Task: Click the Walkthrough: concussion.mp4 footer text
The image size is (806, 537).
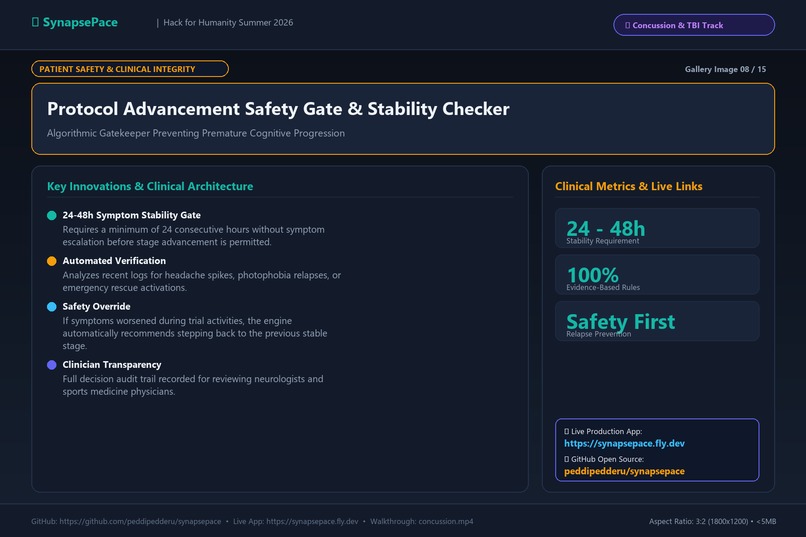Action: (422, 521)
